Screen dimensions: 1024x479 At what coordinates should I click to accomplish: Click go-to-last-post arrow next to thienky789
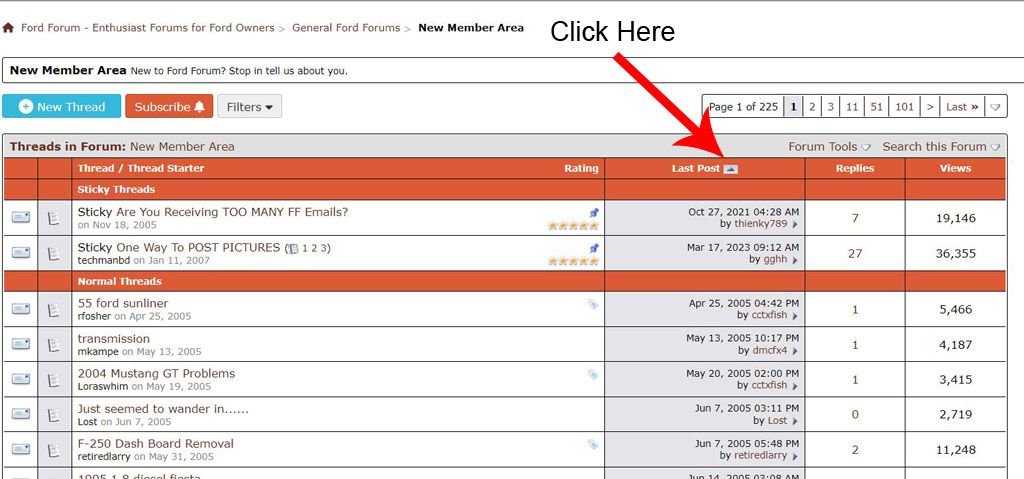[795, 225]
